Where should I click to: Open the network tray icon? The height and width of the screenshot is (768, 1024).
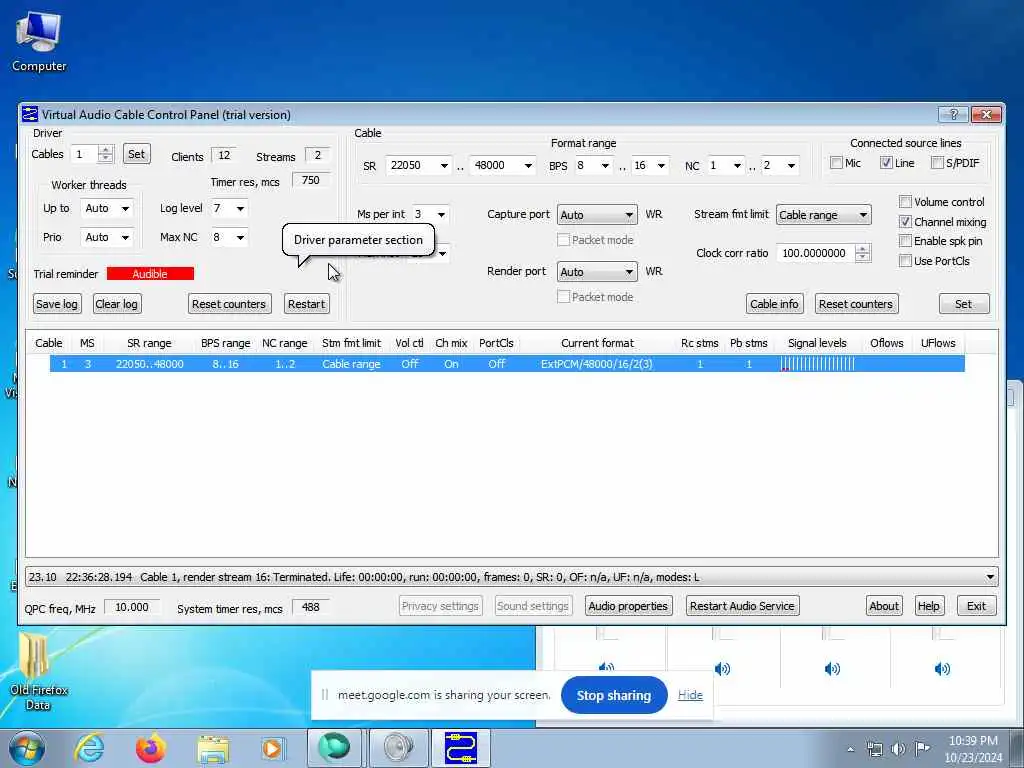[874, 749]
